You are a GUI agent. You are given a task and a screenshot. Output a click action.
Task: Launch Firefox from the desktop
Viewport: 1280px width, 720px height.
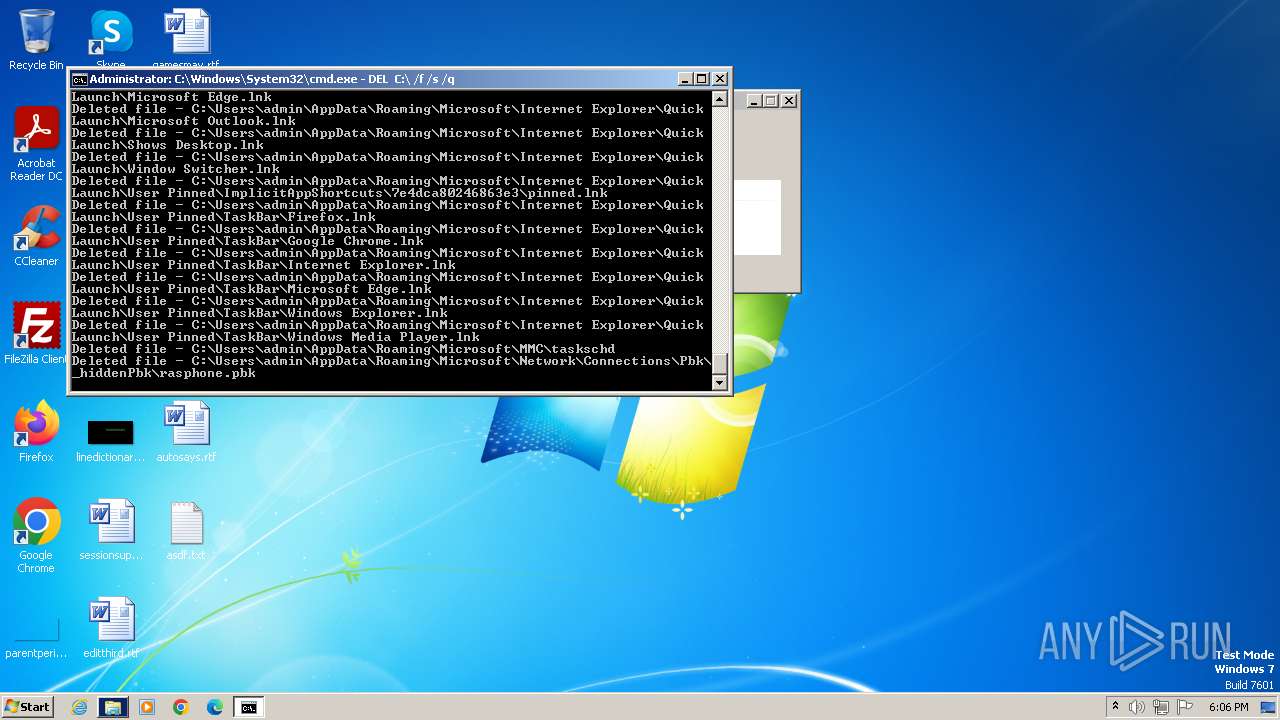point(36,432)
